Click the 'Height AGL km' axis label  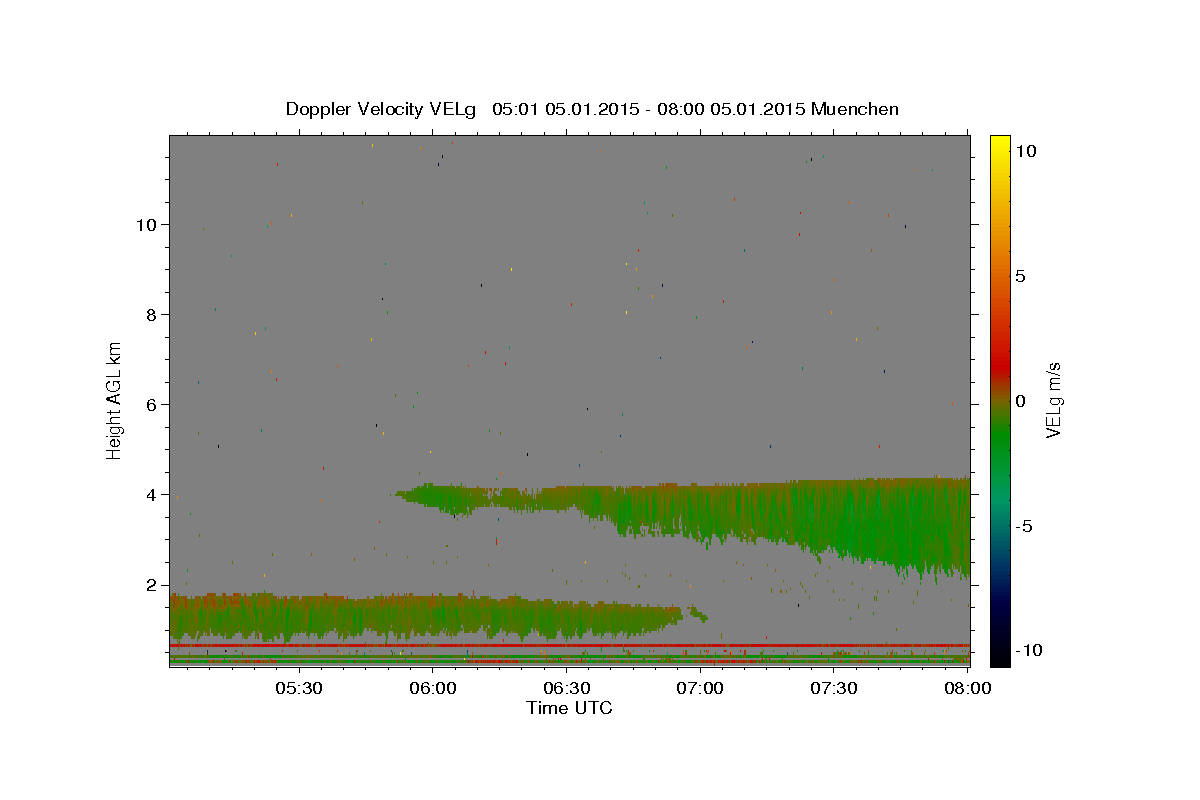coord(115,399)
